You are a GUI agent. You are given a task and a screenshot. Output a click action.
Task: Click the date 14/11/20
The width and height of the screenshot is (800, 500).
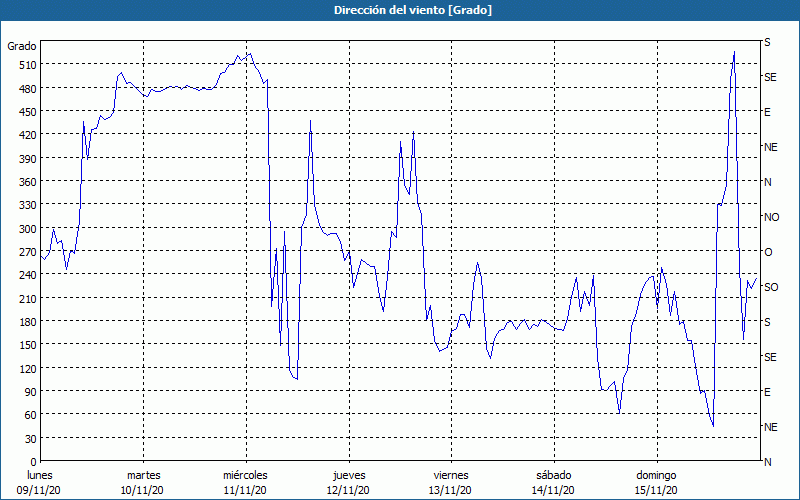click(553, 491)
